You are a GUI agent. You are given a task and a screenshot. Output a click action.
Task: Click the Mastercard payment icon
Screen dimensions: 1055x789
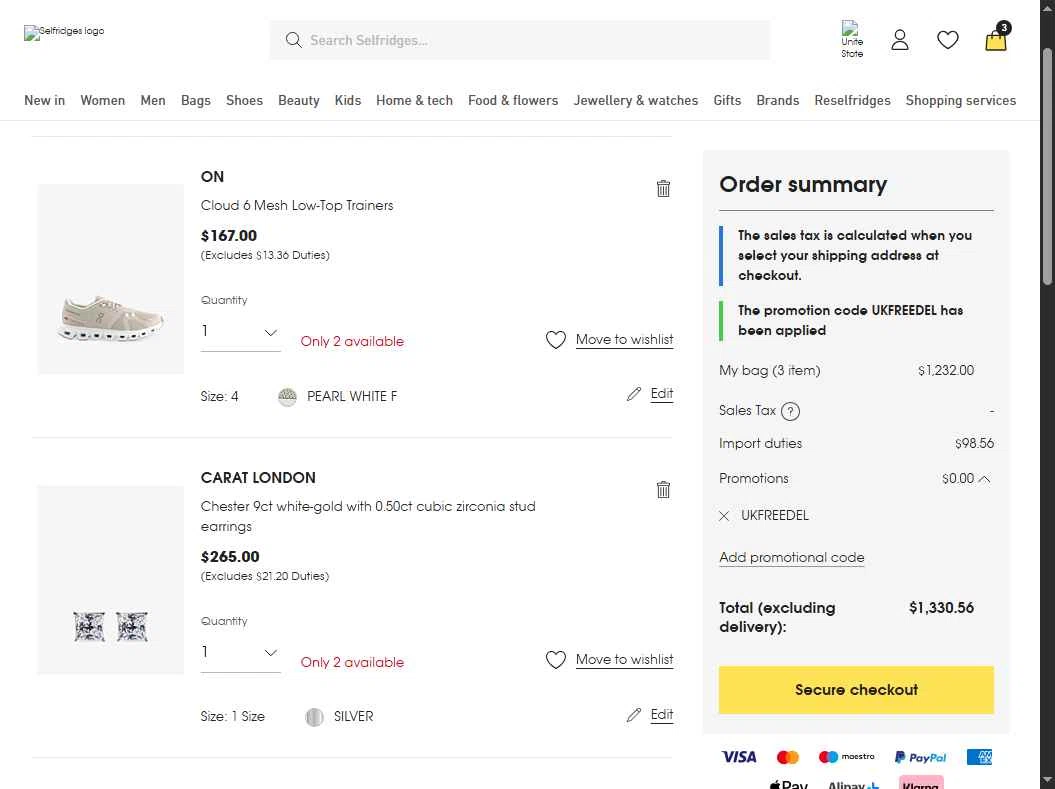tap(788, 757)
